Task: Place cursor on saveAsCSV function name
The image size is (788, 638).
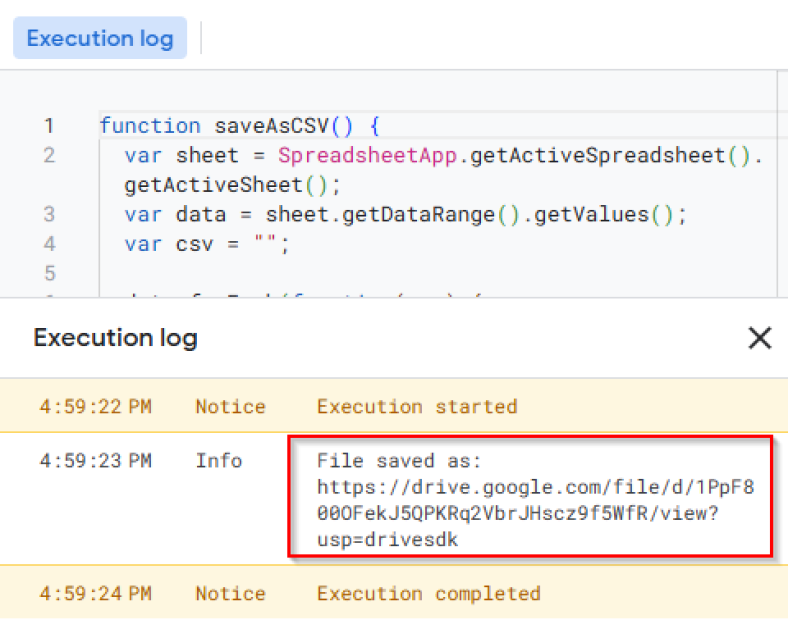Action: coord(272,126)
